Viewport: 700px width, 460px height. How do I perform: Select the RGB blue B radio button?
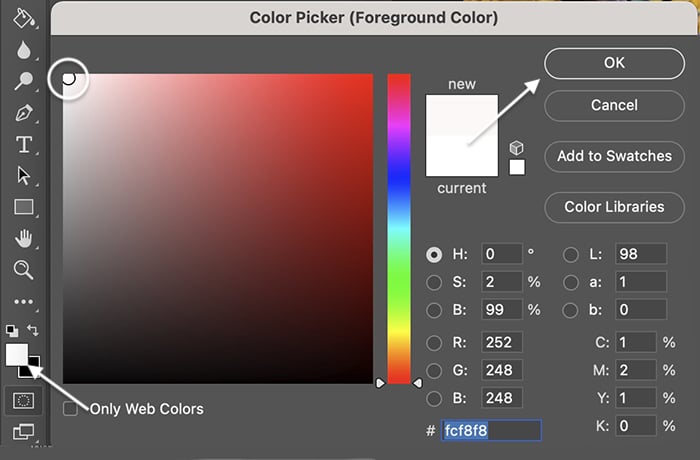click(x=434, y=398)
